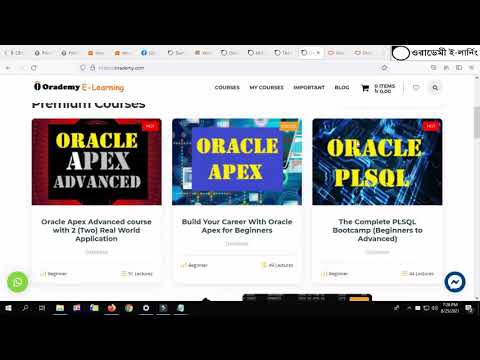
Task: Open the Oracle Apex Advanced course thumbnail
Action: click(97, 162)
